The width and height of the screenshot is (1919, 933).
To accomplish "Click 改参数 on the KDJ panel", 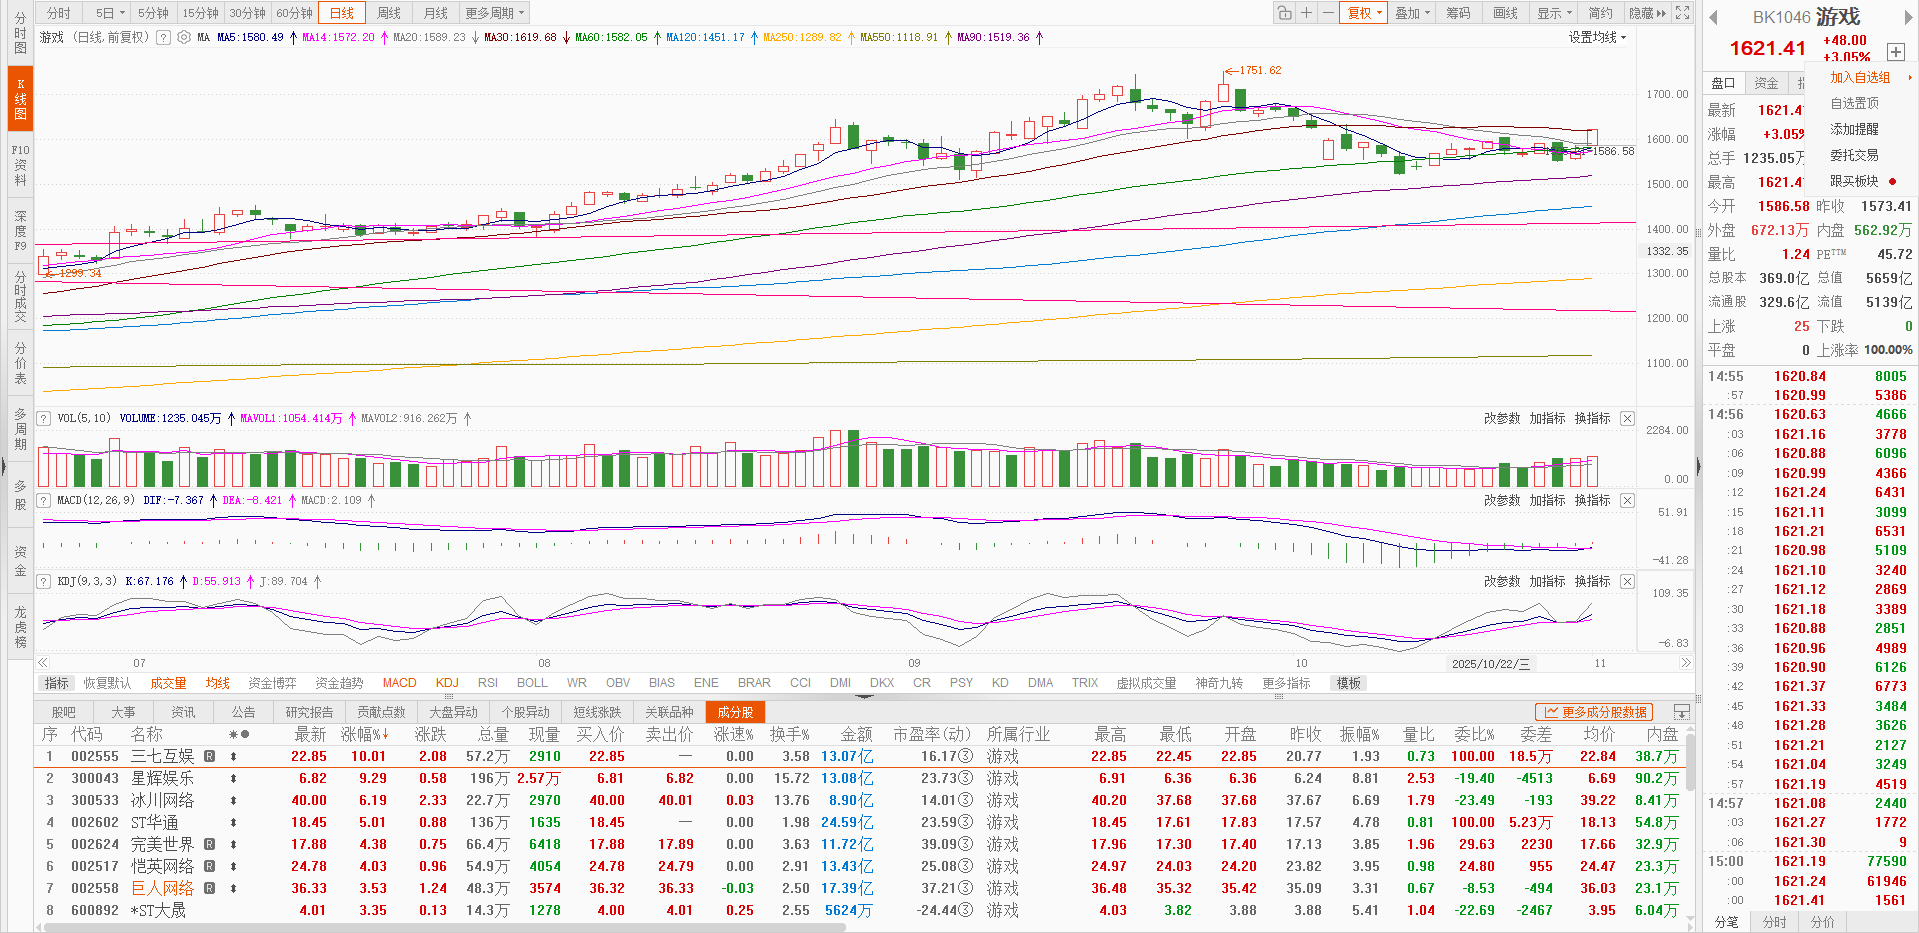I will point(1502,581).
